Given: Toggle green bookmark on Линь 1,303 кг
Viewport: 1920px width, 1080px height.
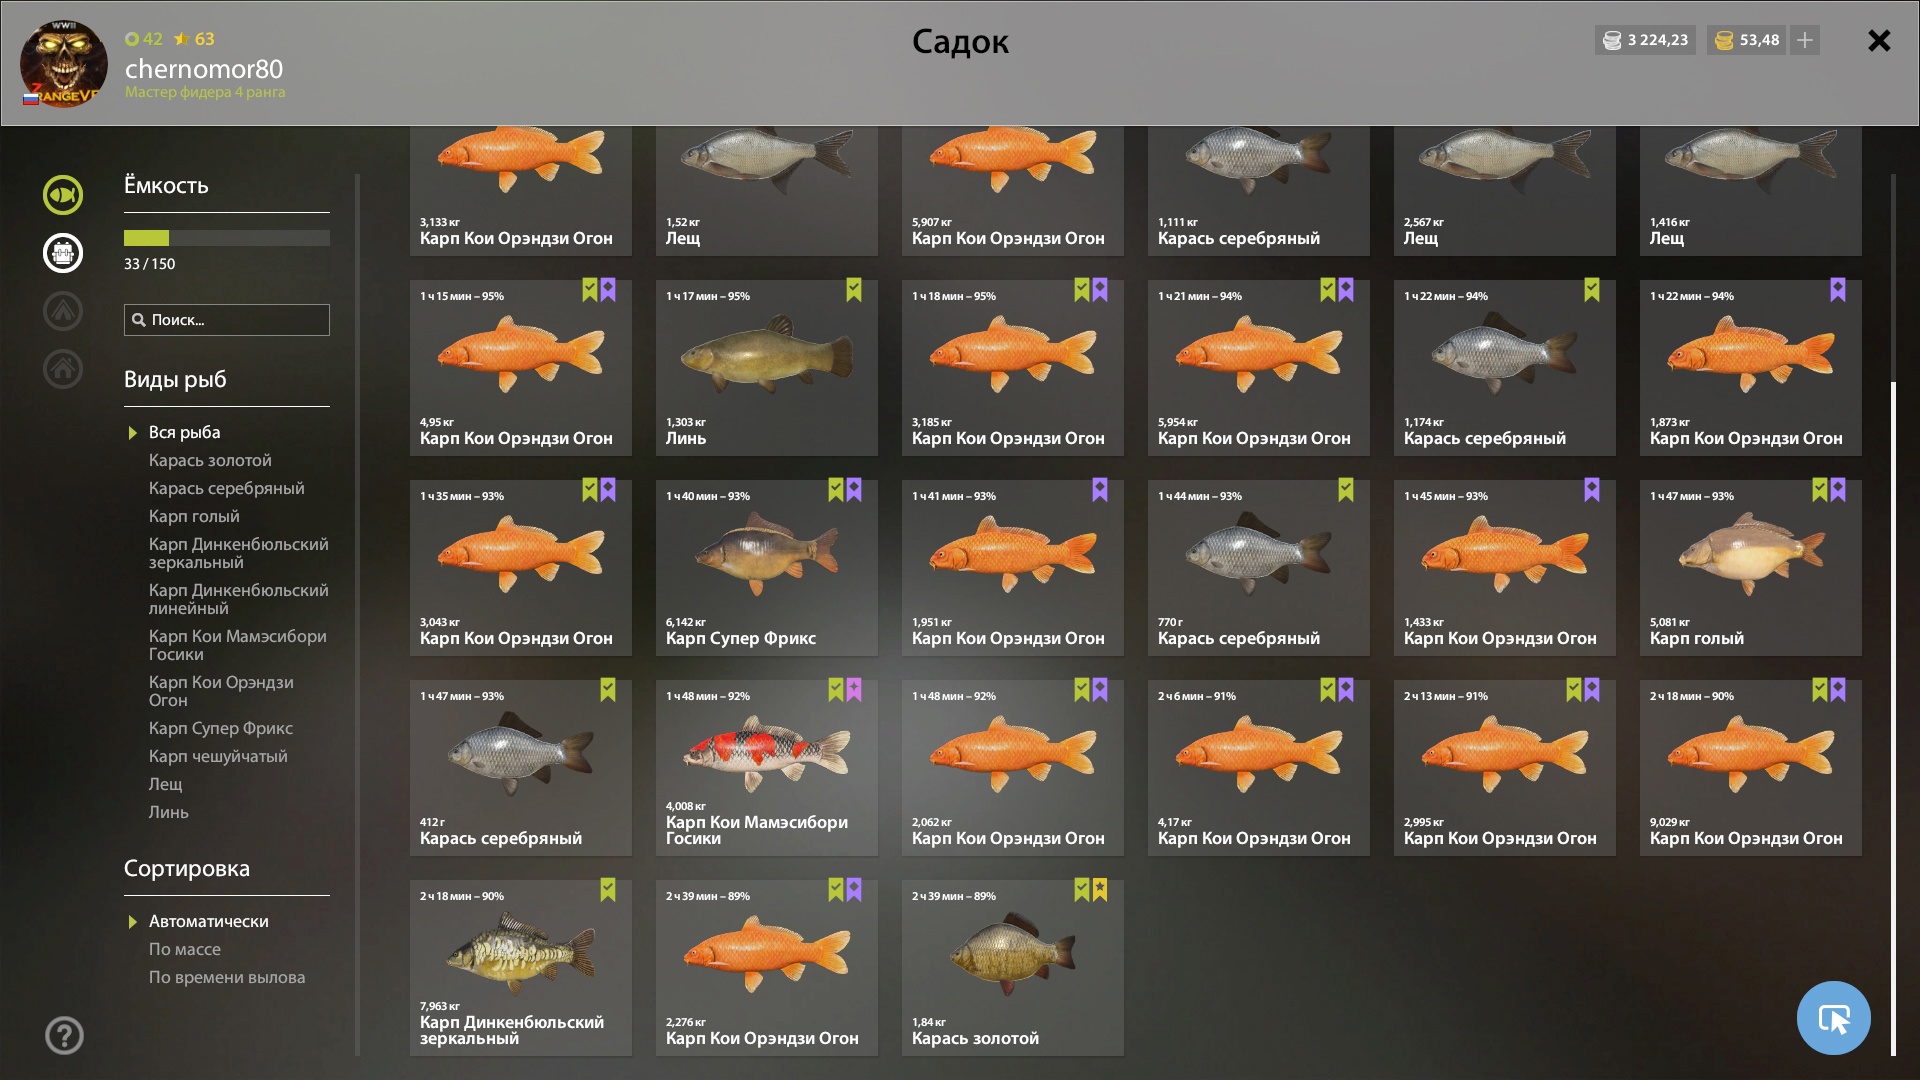Looking at the screenshot, I should 854,290.
